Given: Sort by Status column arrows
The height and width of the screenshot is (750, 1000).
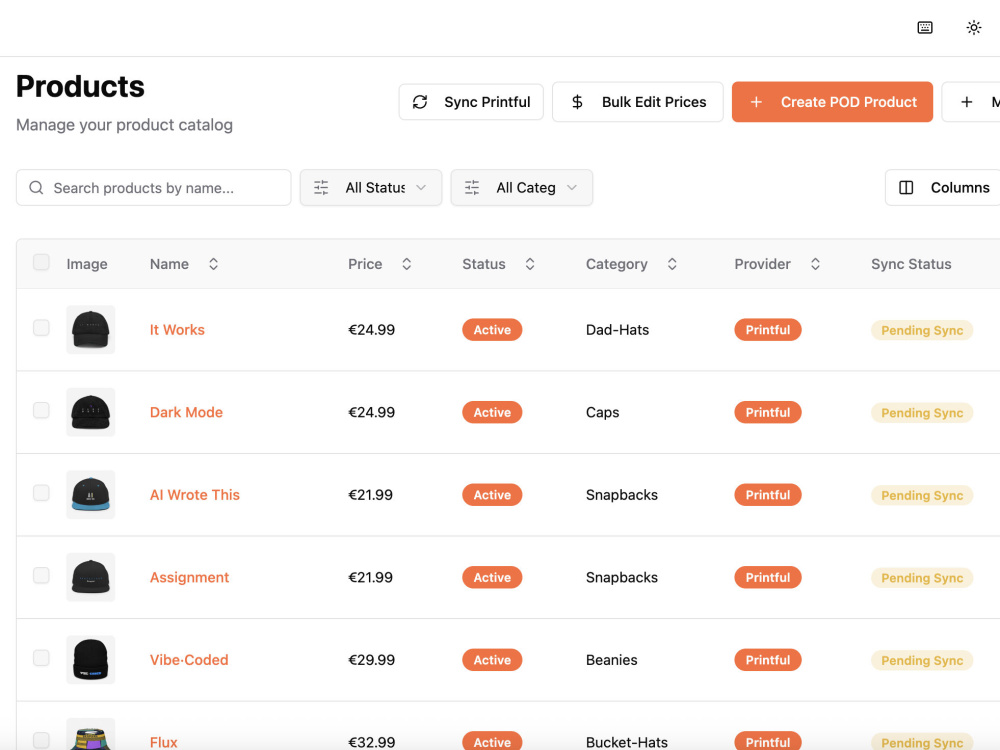Looking at the screenshot, I should tap(529, 264).
